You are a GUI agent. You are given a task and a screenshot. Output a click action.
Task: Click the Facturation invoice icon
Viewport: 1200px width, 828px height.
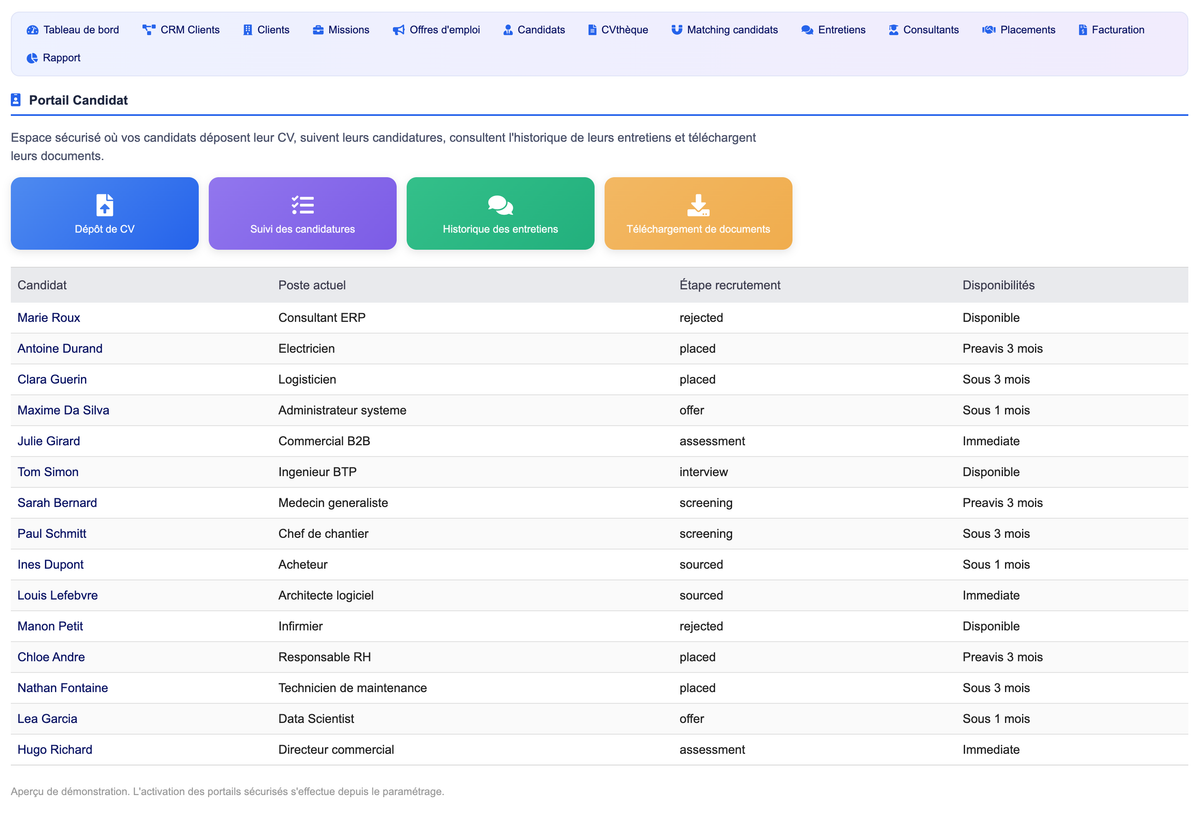[1083, 30]
